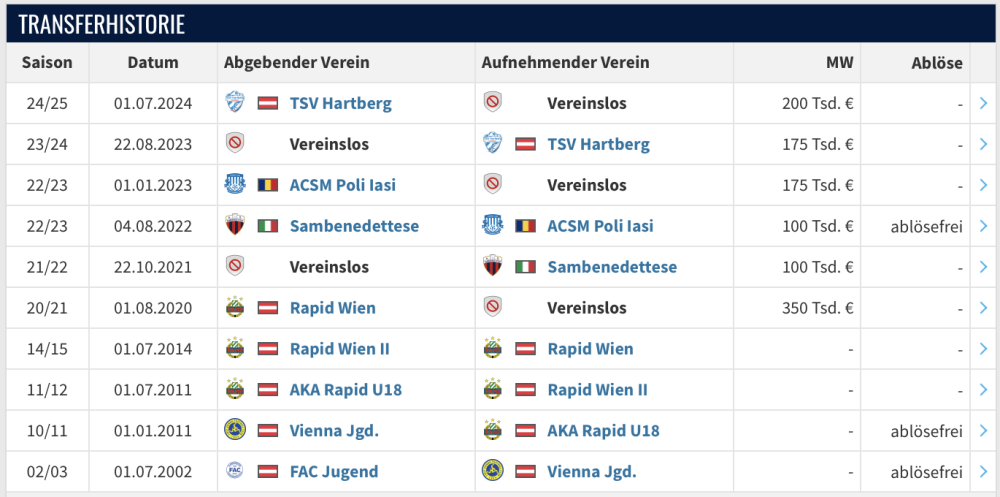Viewport: 1000px width, 497px height.
Task: Click the ACSM Poli Iasi crest dated 01.01.2023
Action: 234,185
